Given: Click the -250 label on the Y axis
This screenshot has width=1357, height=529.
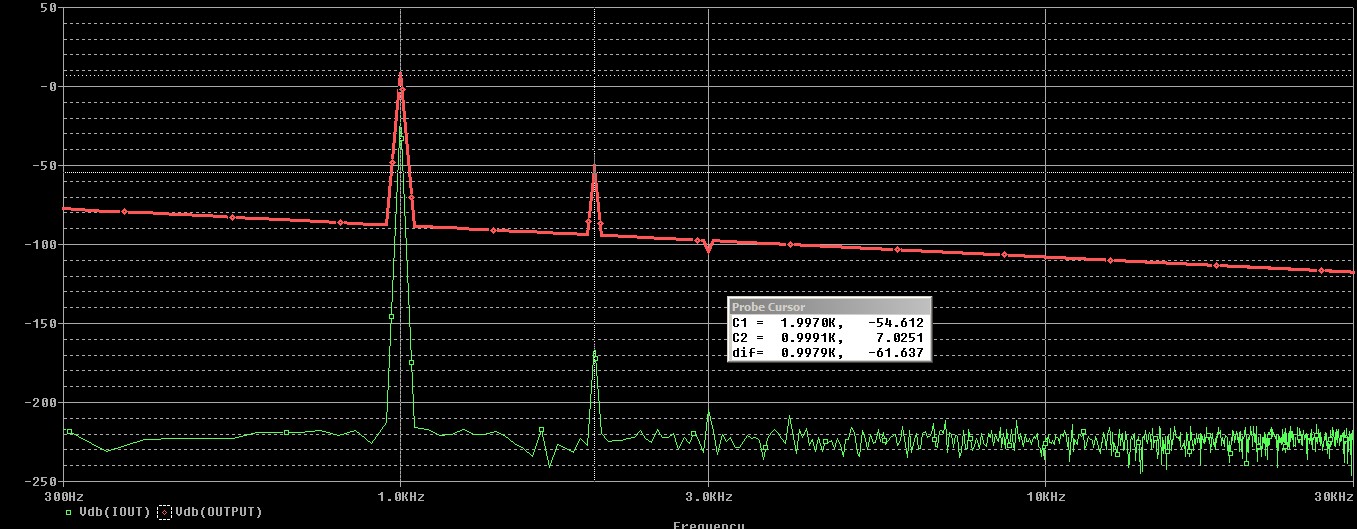Looking at the screenshot, I should [x=39, y=481].
